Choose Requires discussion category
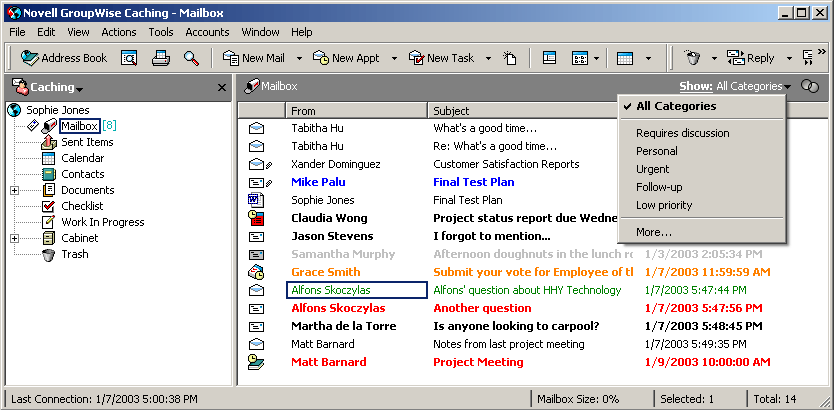Image resolution: width=834 pixels, height=410 pixels. click(x=702, y=133)
